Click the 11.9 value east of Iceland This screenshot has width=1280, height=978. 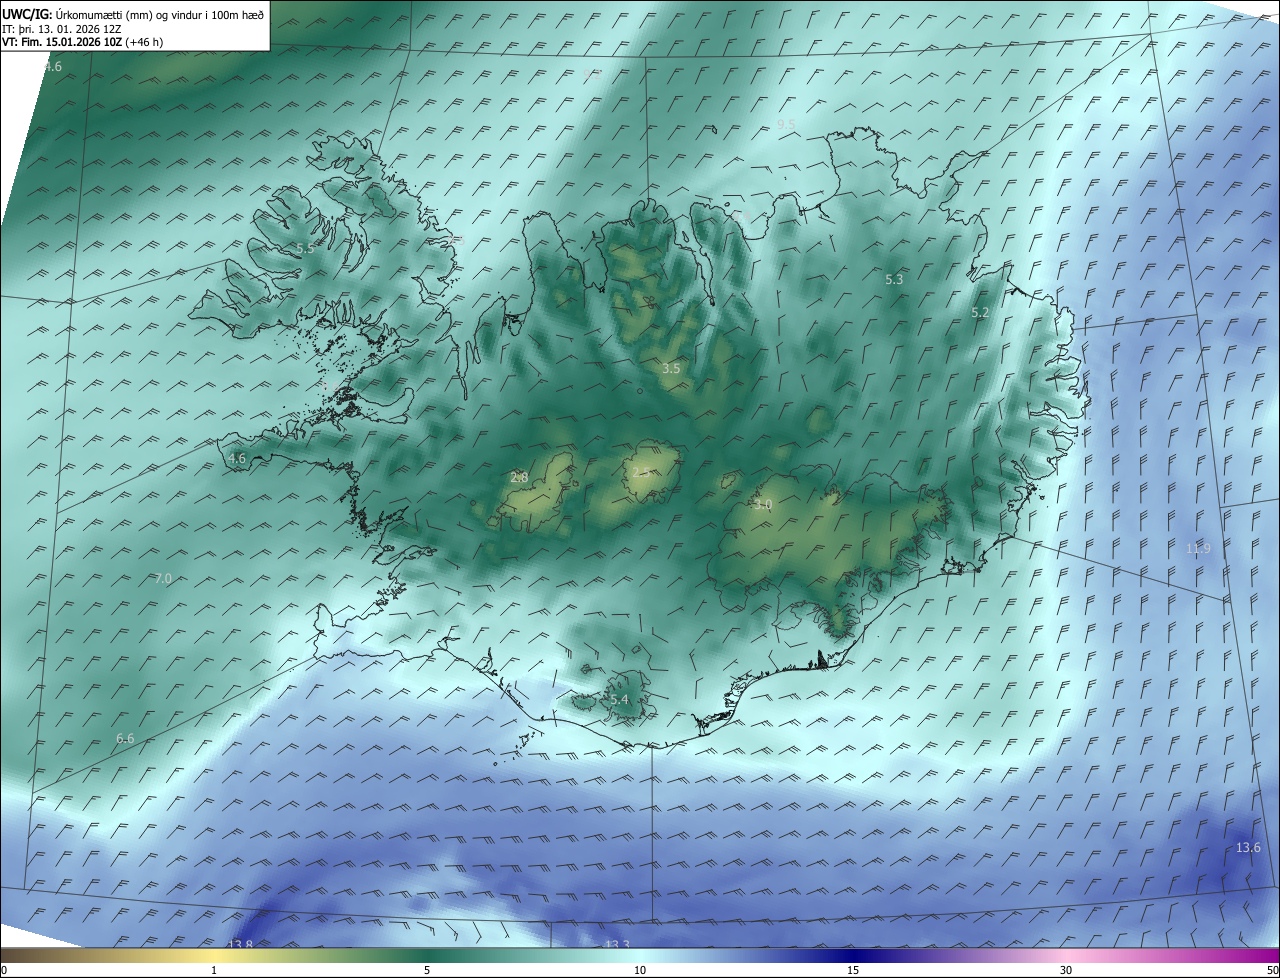tap(1198, 549)
